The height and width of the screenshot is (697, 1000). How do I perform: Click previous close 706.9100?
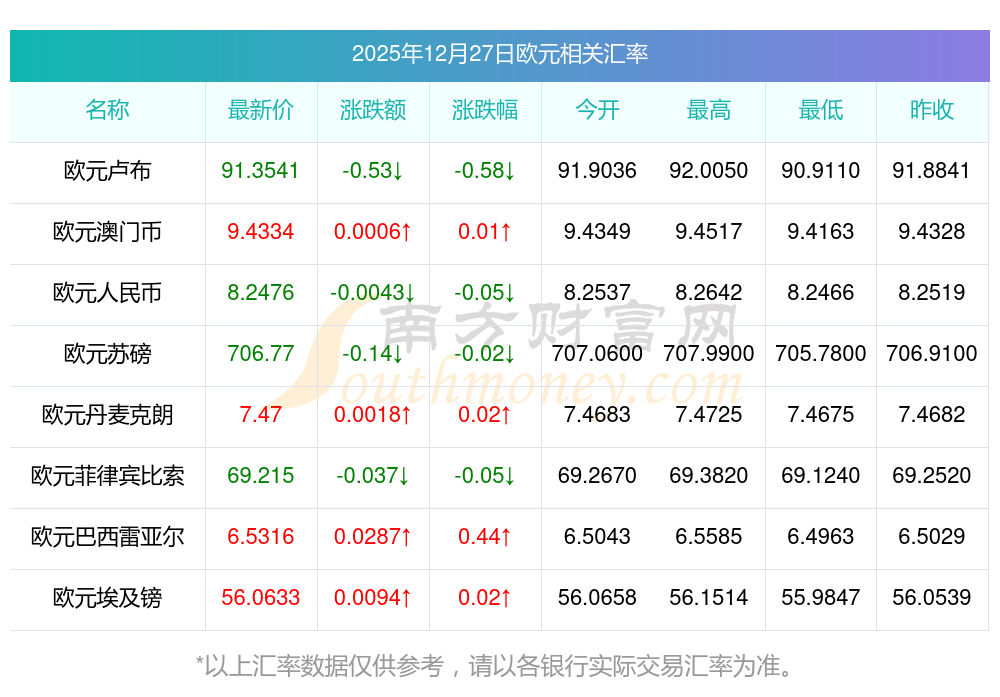[932, 353]
